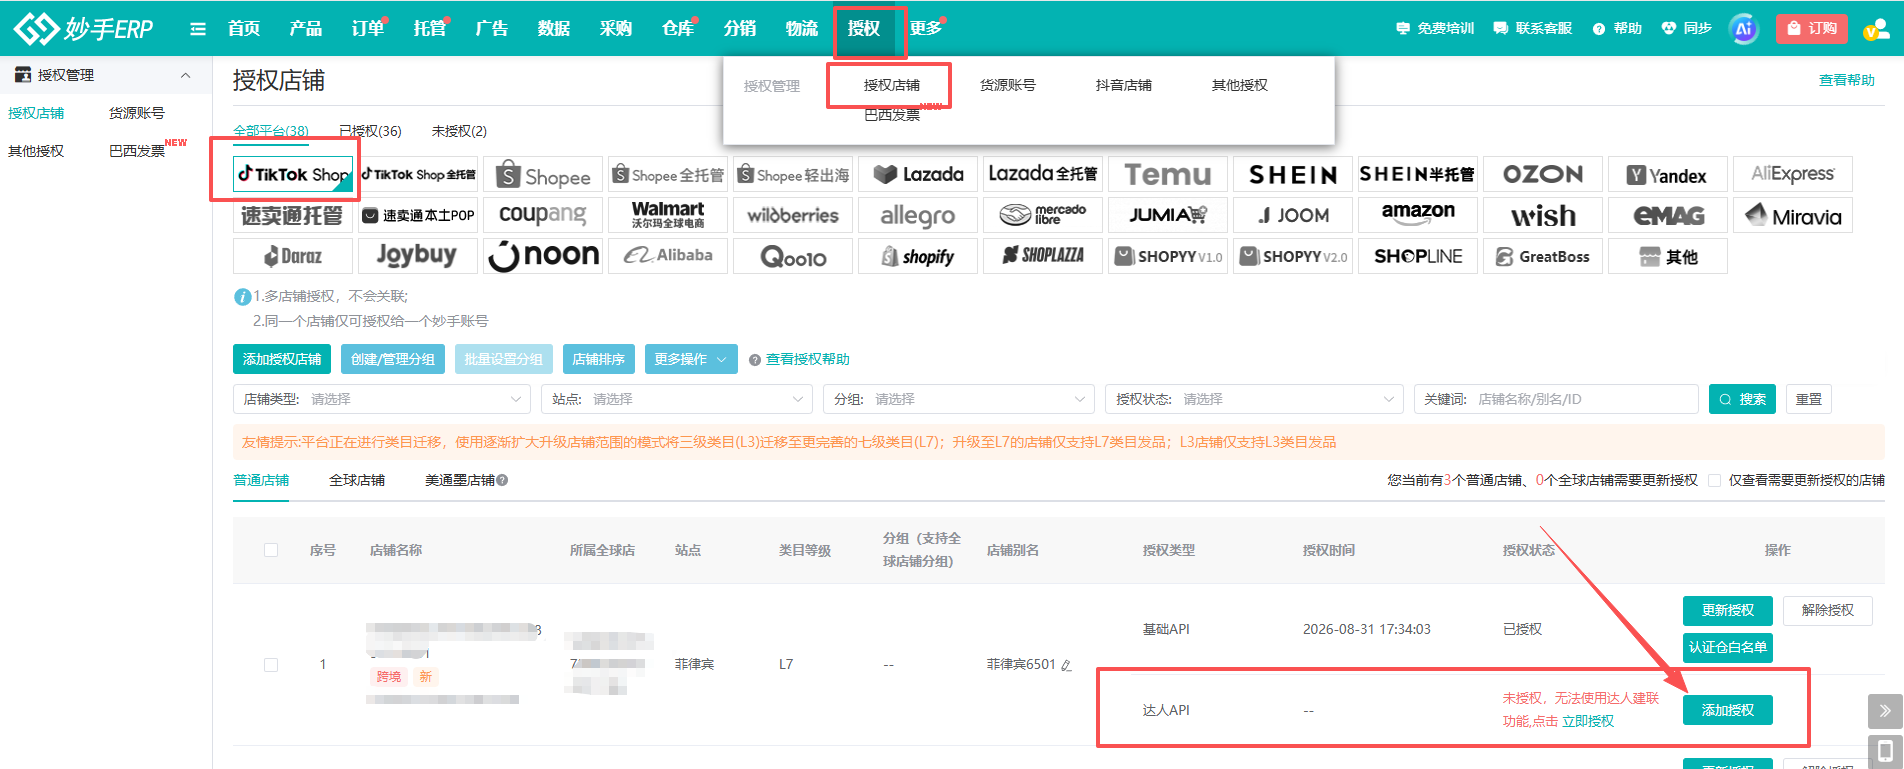Collapse the 授权管理 sidebar section
This screenshot has height=769, width=1904.
pyautogui.click(x=185, y=75)
